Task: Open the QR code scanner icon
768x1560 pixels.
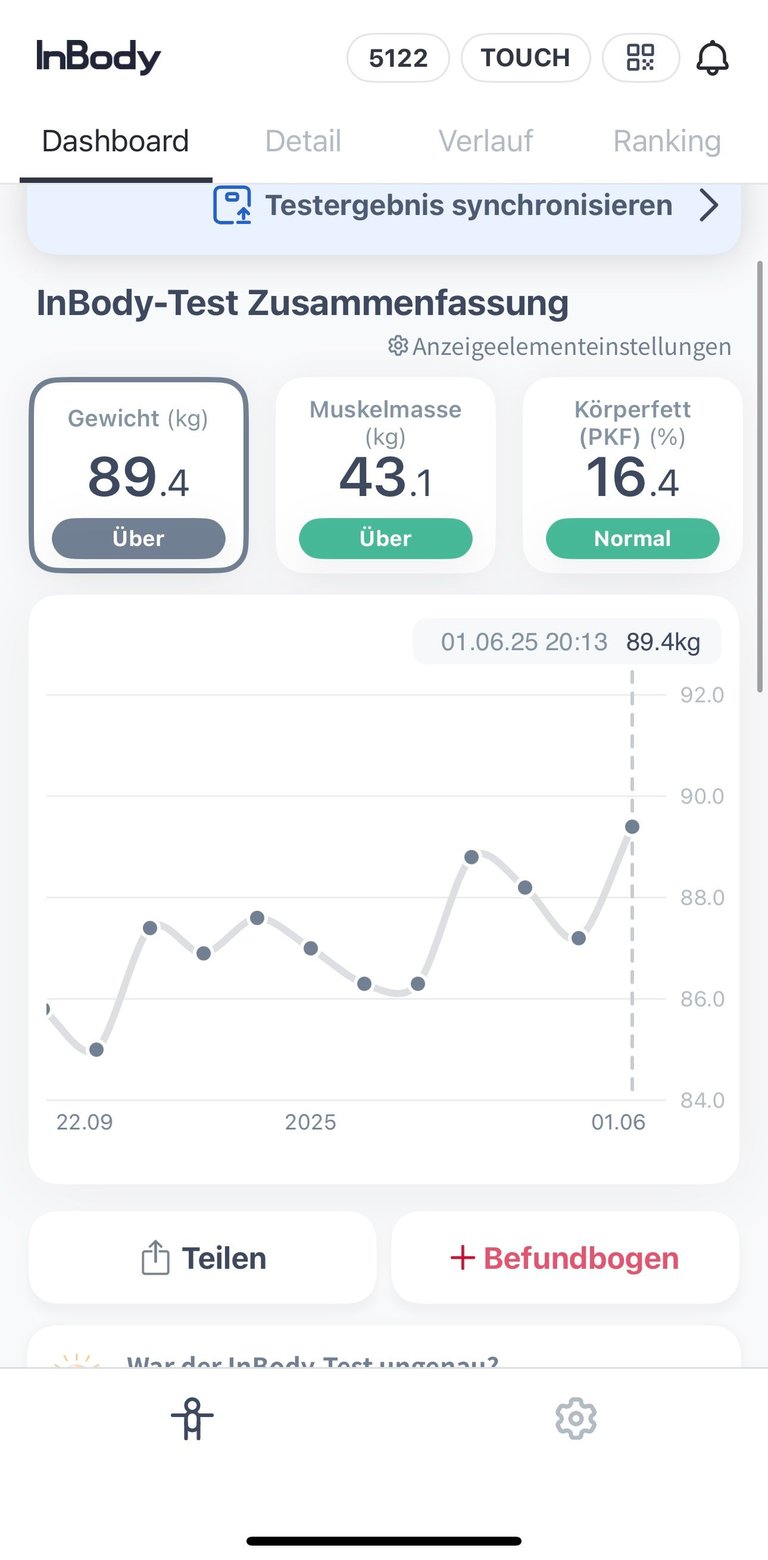Action: coord(641,58)
